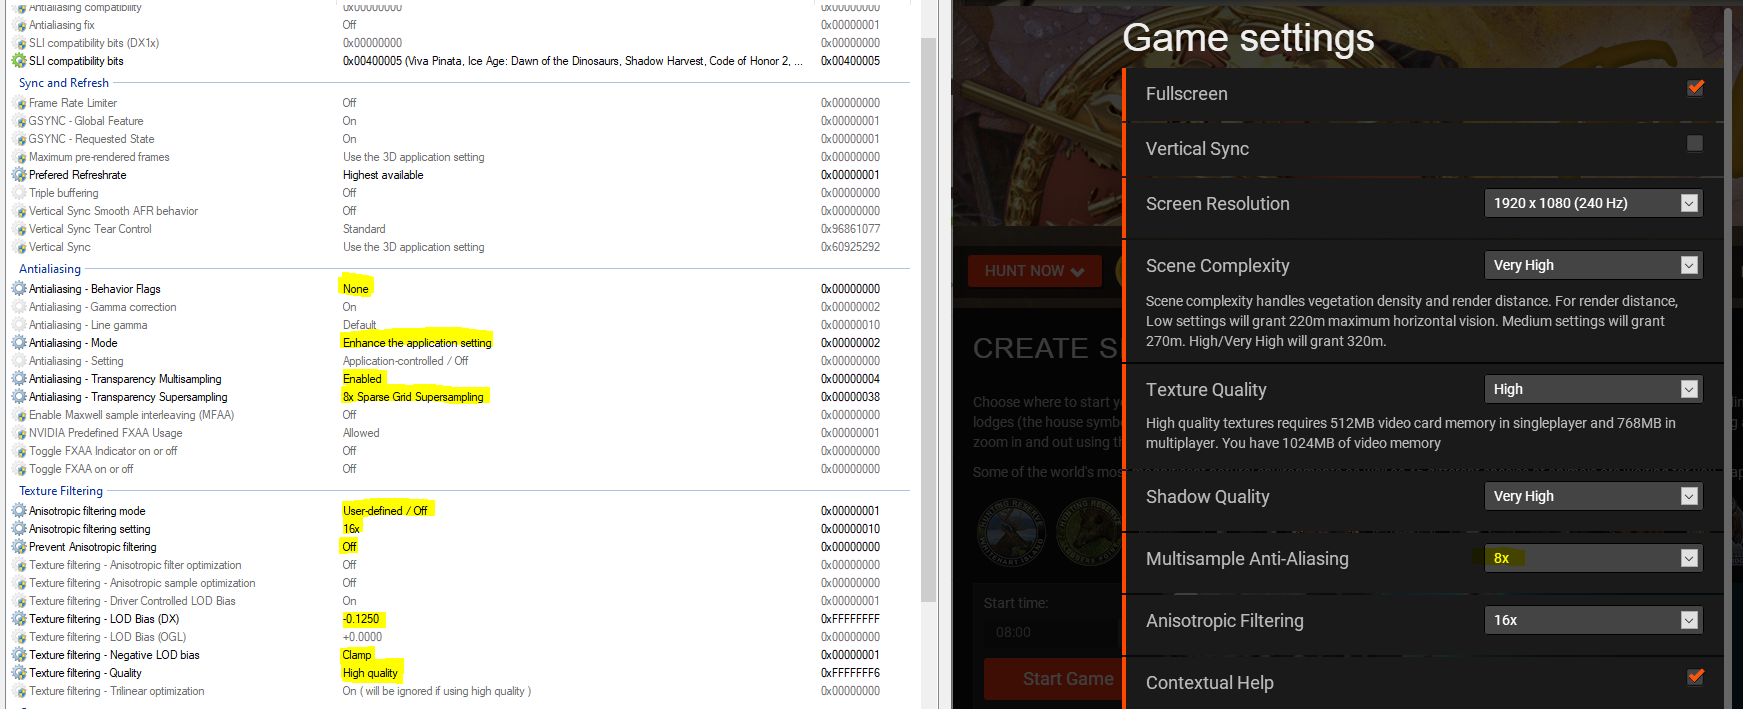Click gear icon beside GSYNC - Global Feature
The height and width of the screenshot is (709, 1743).
coord(19,121)
